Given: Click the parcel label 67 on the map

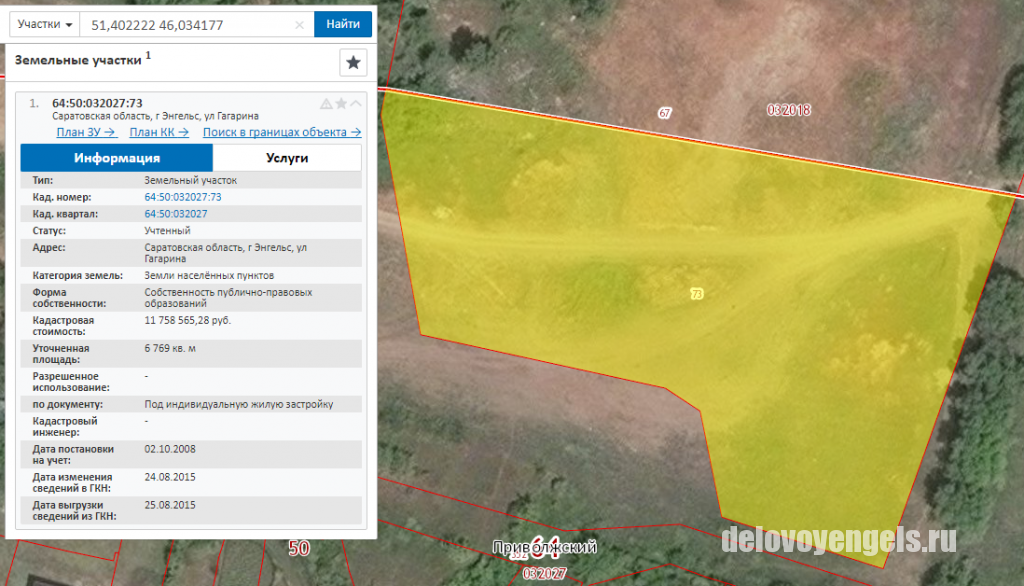Looking at the screenshot, I should coord(665,113).
